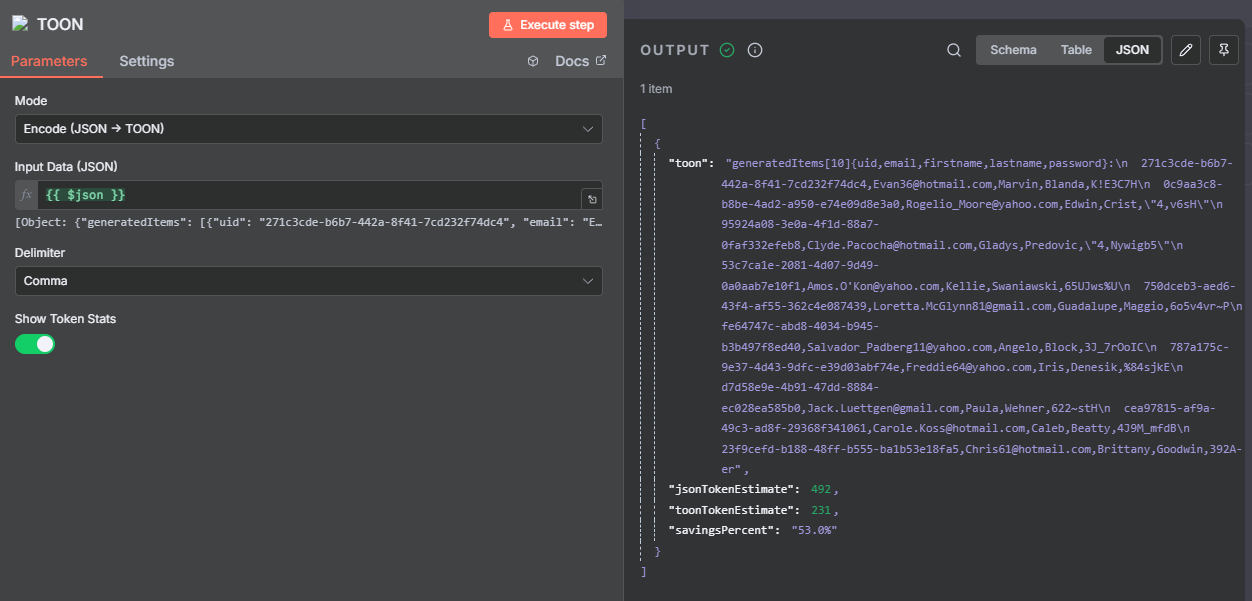Viewport: 1252px width, 601px height.
Task: Open expression editor icon in Input Data
Action: coord(591,199)
